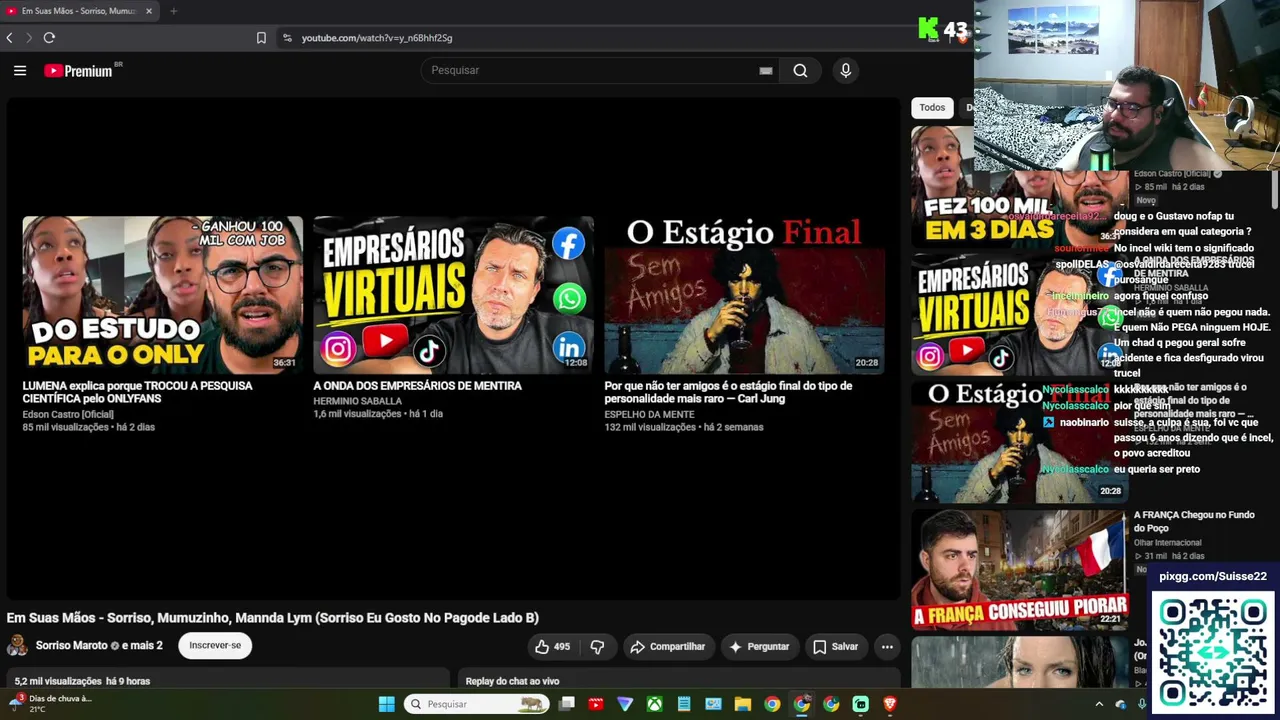Play the 'DO ESTUDO PARA O ONLY' endscreen video

click(162, 294)
